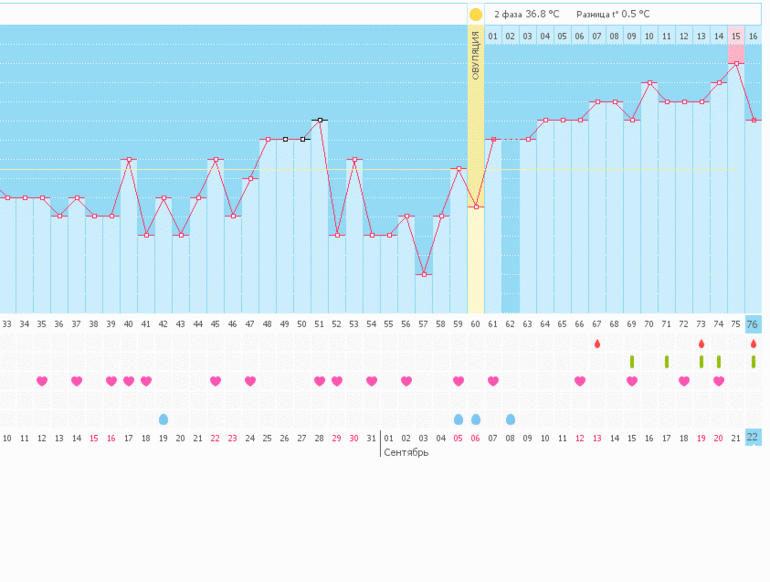This screenshot has height=582, width=770.
Task: Select pink-highlighted phase day 15 header
Action: [x=736, y=36]
